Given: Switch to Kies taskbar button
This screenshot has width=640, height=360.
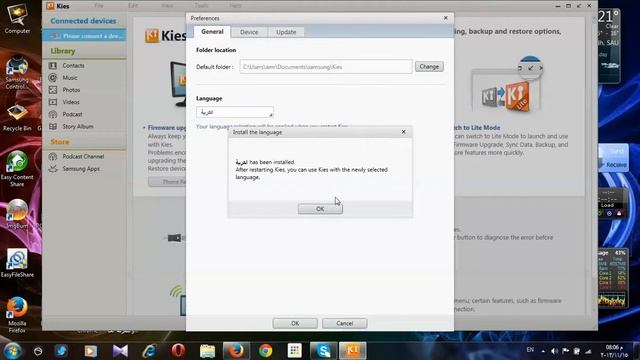Looking at the screenshot, I should (x=353, y=351).
